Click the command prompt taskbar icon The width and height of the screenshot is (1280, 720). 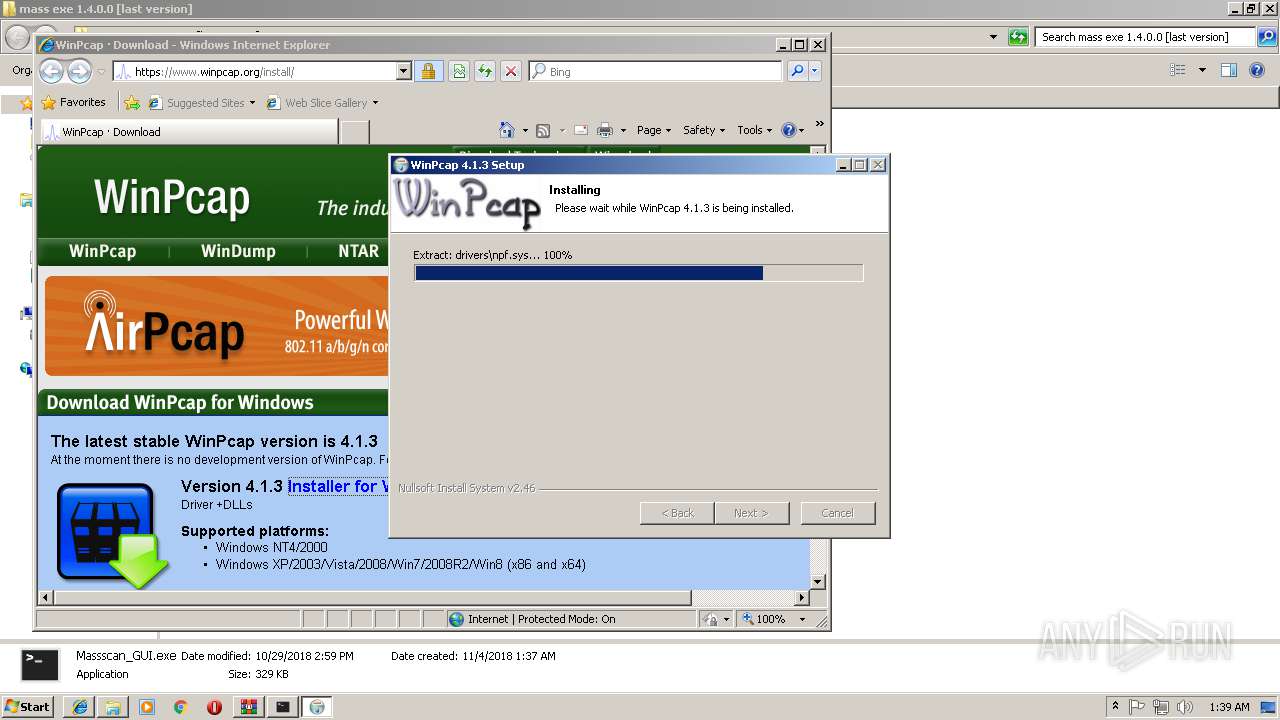click(x=283, y=707)
